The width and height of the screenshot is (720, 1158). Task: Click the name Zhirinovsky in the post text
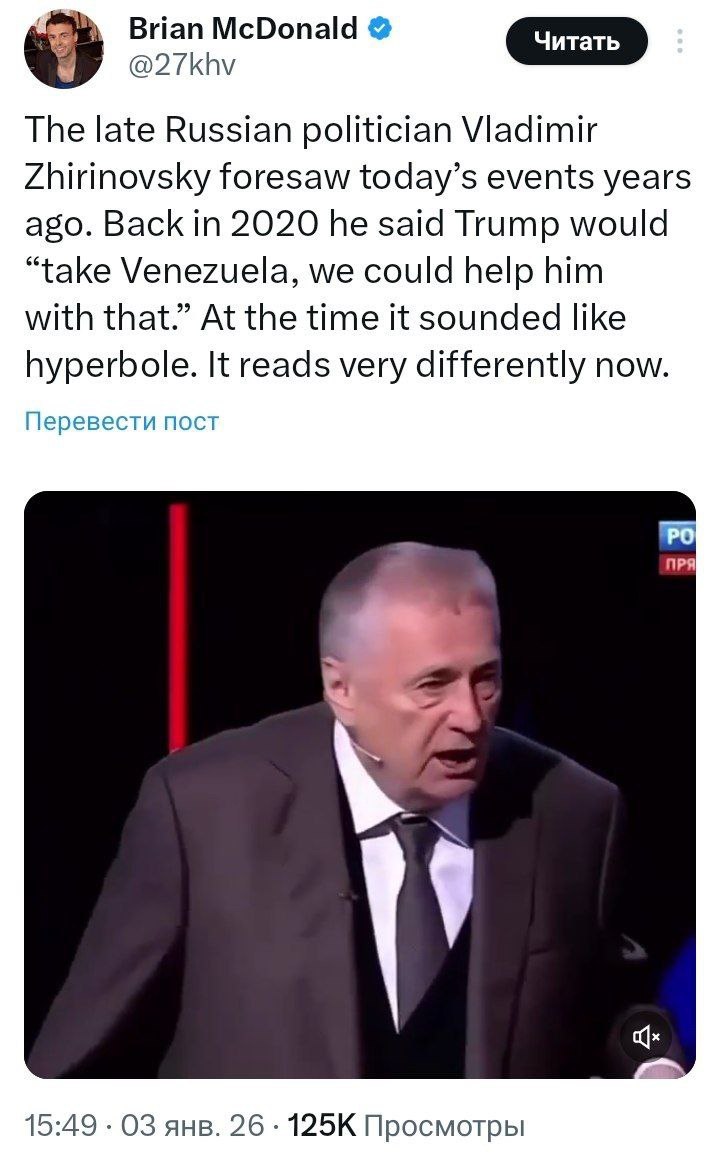117,177
